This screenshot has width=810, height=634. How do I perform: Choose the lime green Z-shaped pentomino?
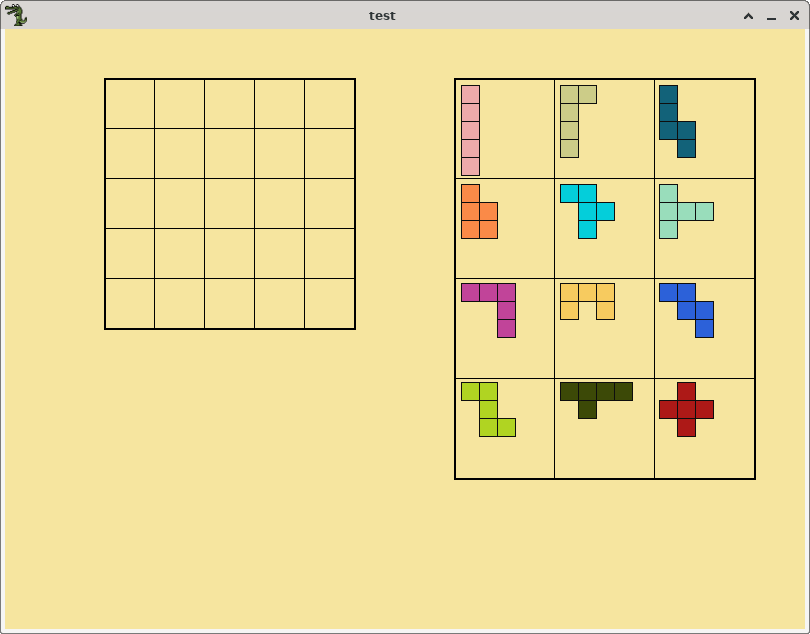tap(488, 409)
